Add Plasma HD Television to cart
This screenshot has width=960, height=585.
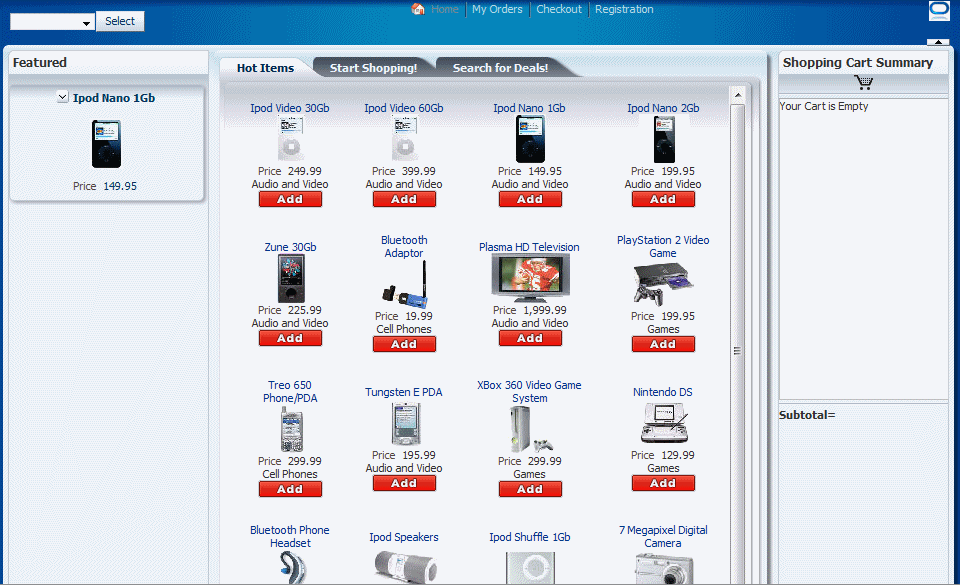pyautogui.click(x=530, y=338)
